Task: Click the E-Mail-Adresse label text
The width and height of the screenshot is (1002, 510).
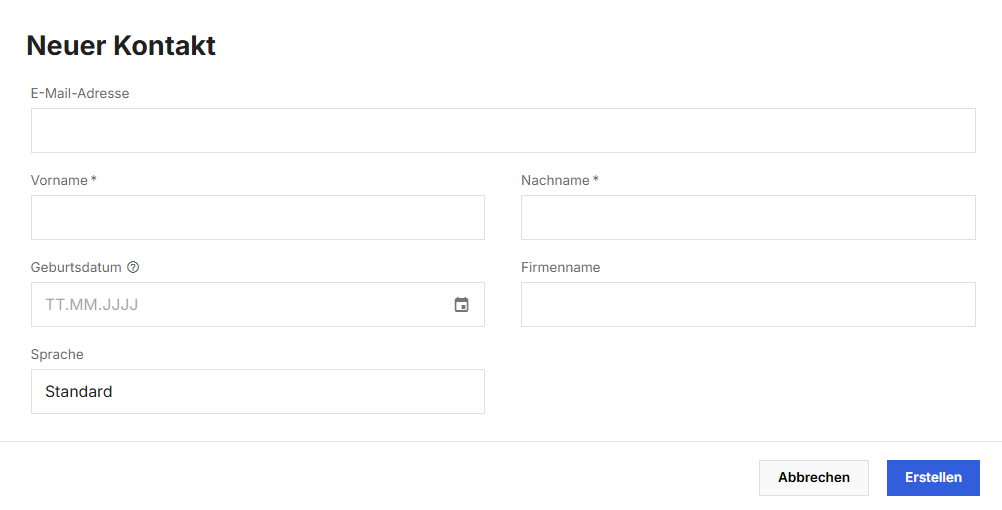Action: [80, 93]
